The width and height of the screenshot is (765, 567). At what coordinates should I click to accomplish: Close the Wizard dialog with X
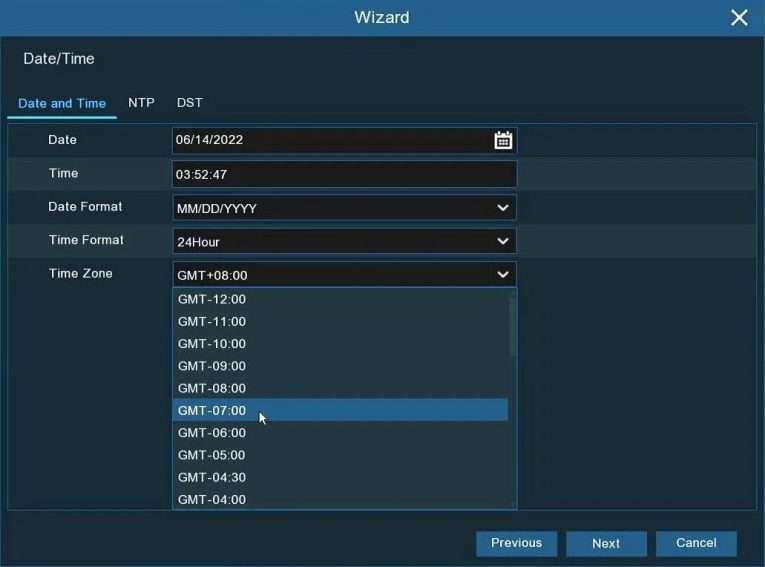[x=739, y=18]
